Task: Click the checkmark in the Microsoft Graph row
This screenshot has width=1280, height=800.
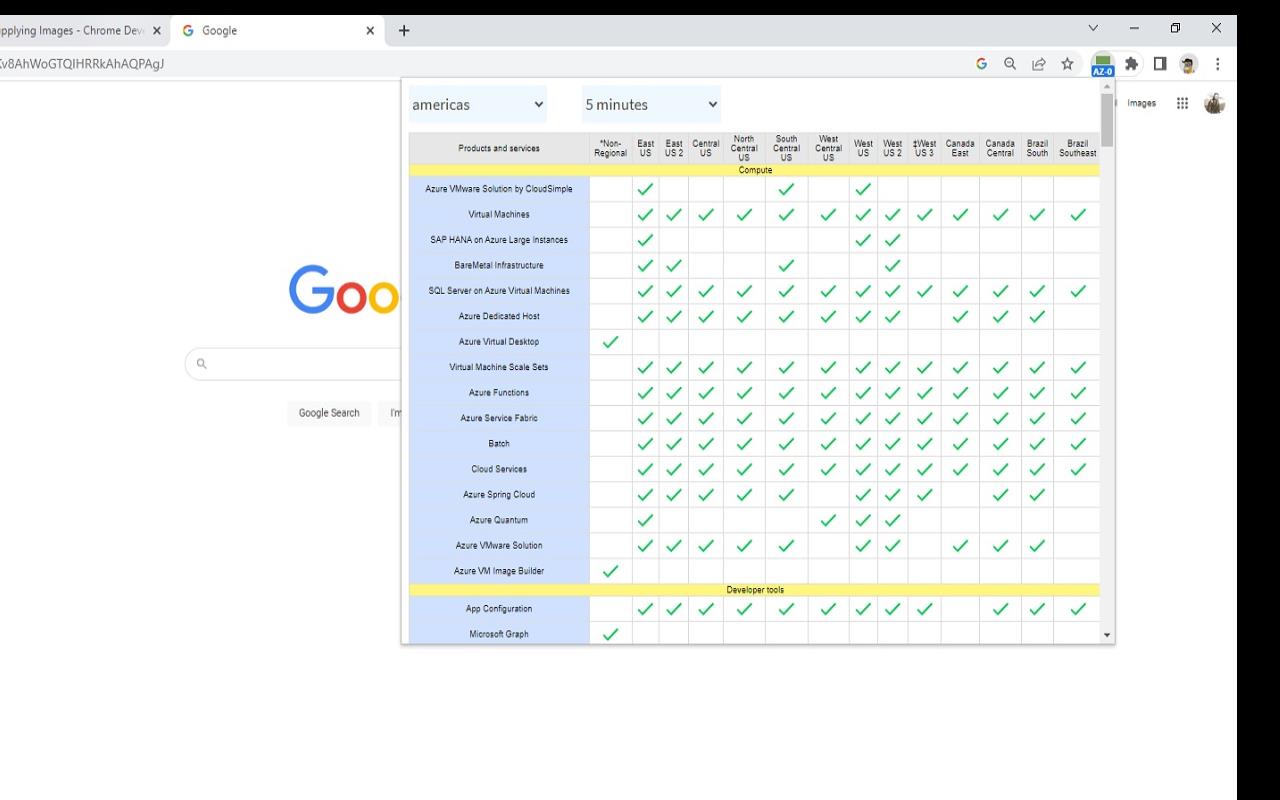Action: pyautogui.click(x=610, y=634)
